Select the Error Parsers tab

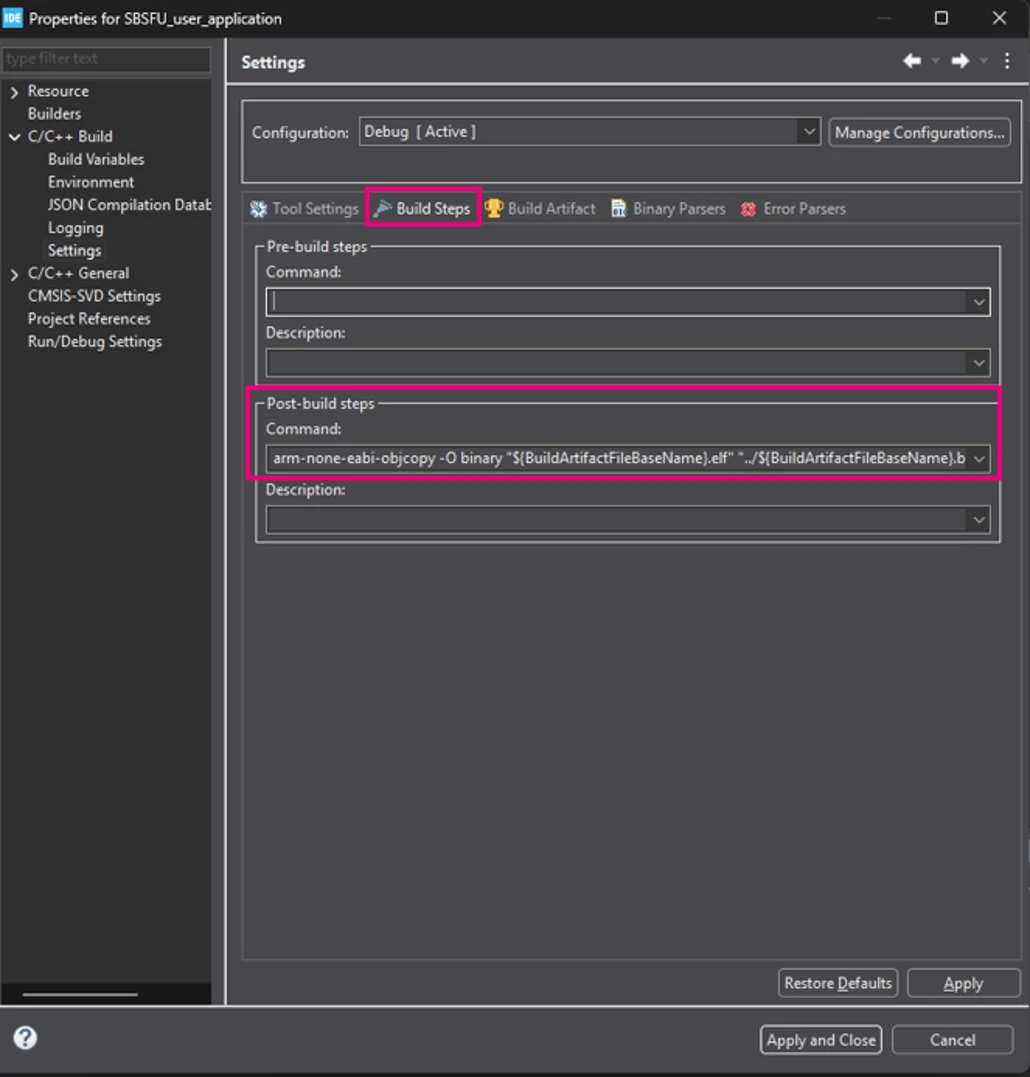pyautogui.click(x=793, y=209)
